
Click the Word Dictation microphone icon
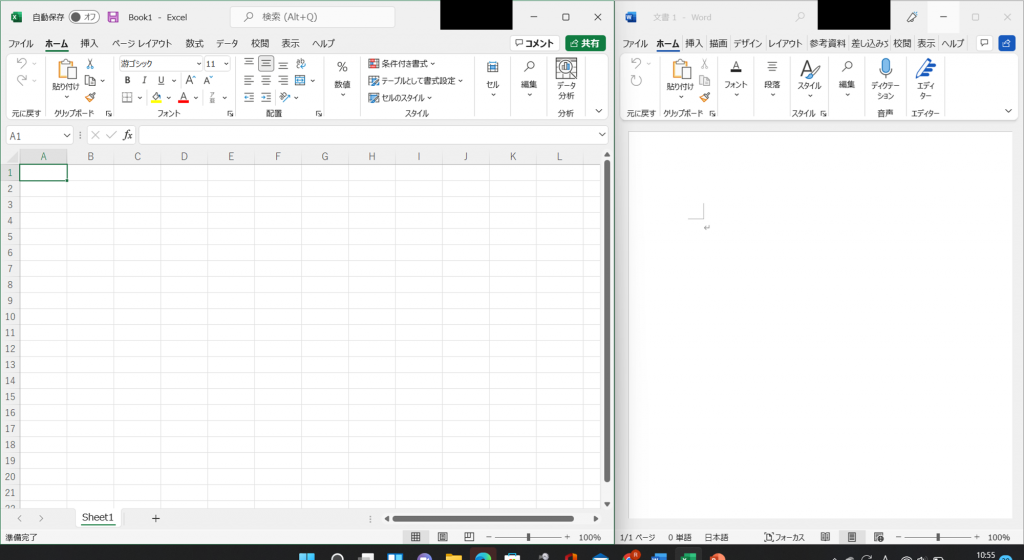885,67
